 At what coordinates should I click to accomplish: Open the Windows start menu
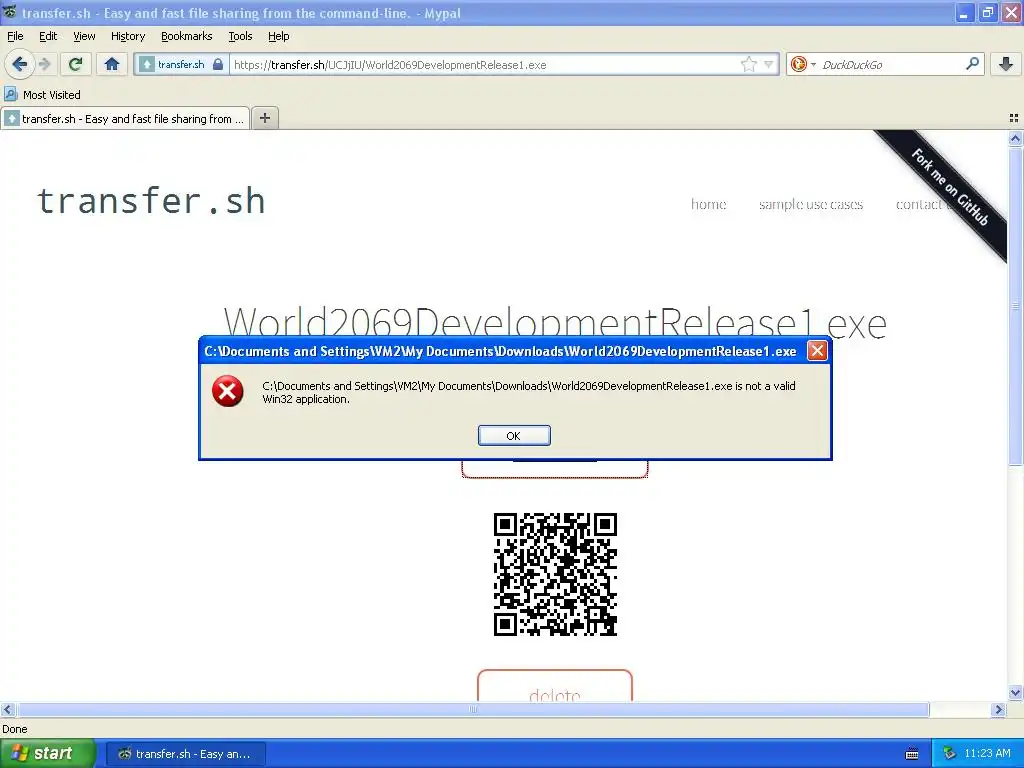coord(47,754)
